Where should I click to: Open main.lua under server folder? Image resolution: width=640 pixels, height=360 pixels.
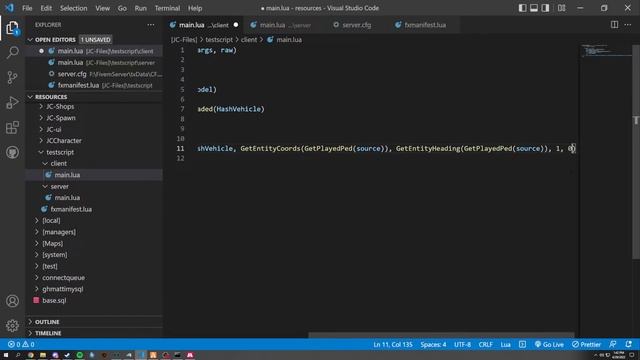click(67, 198)
